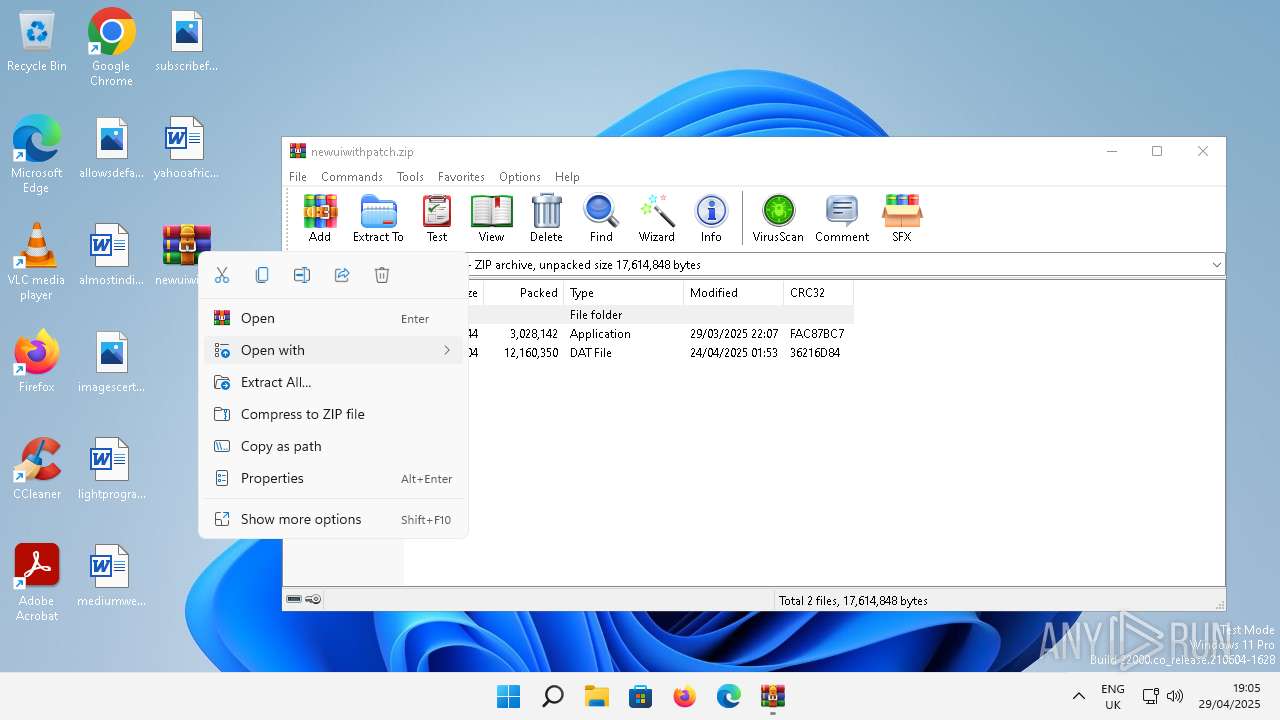Click the SFX toolbar icon
1280x720 pixels.
coord(902,218)
